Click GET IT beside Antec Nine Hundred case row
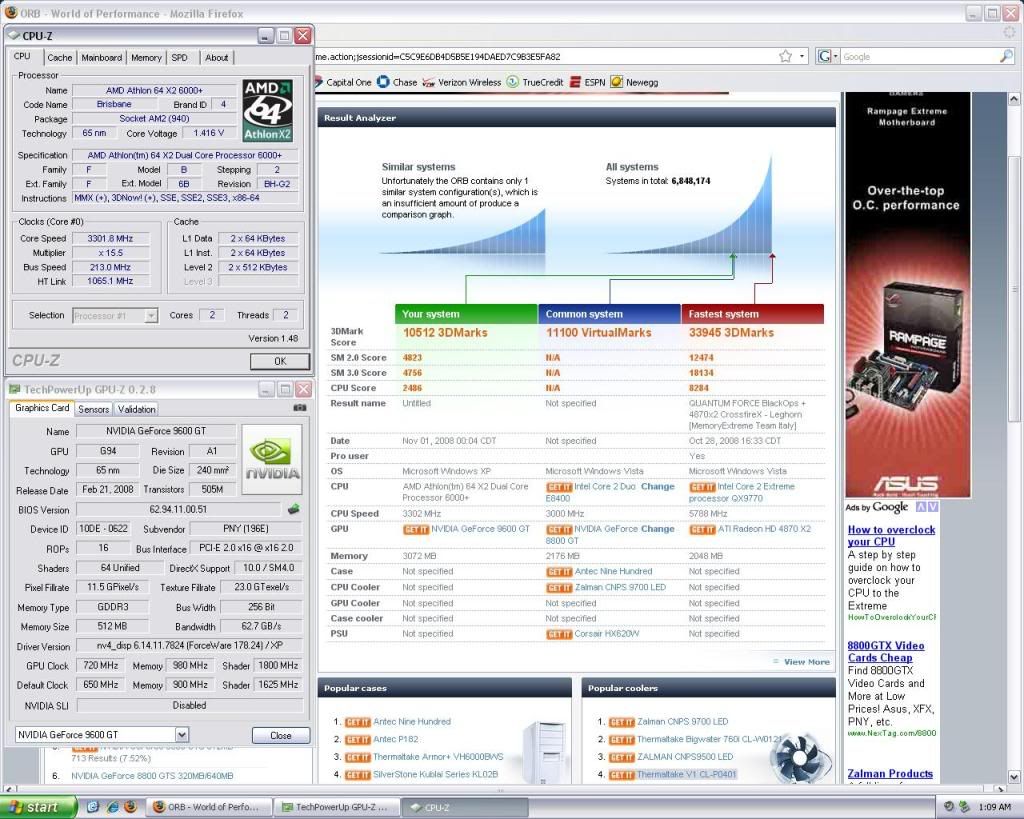 pyautogui.click(x=559, y=572)
